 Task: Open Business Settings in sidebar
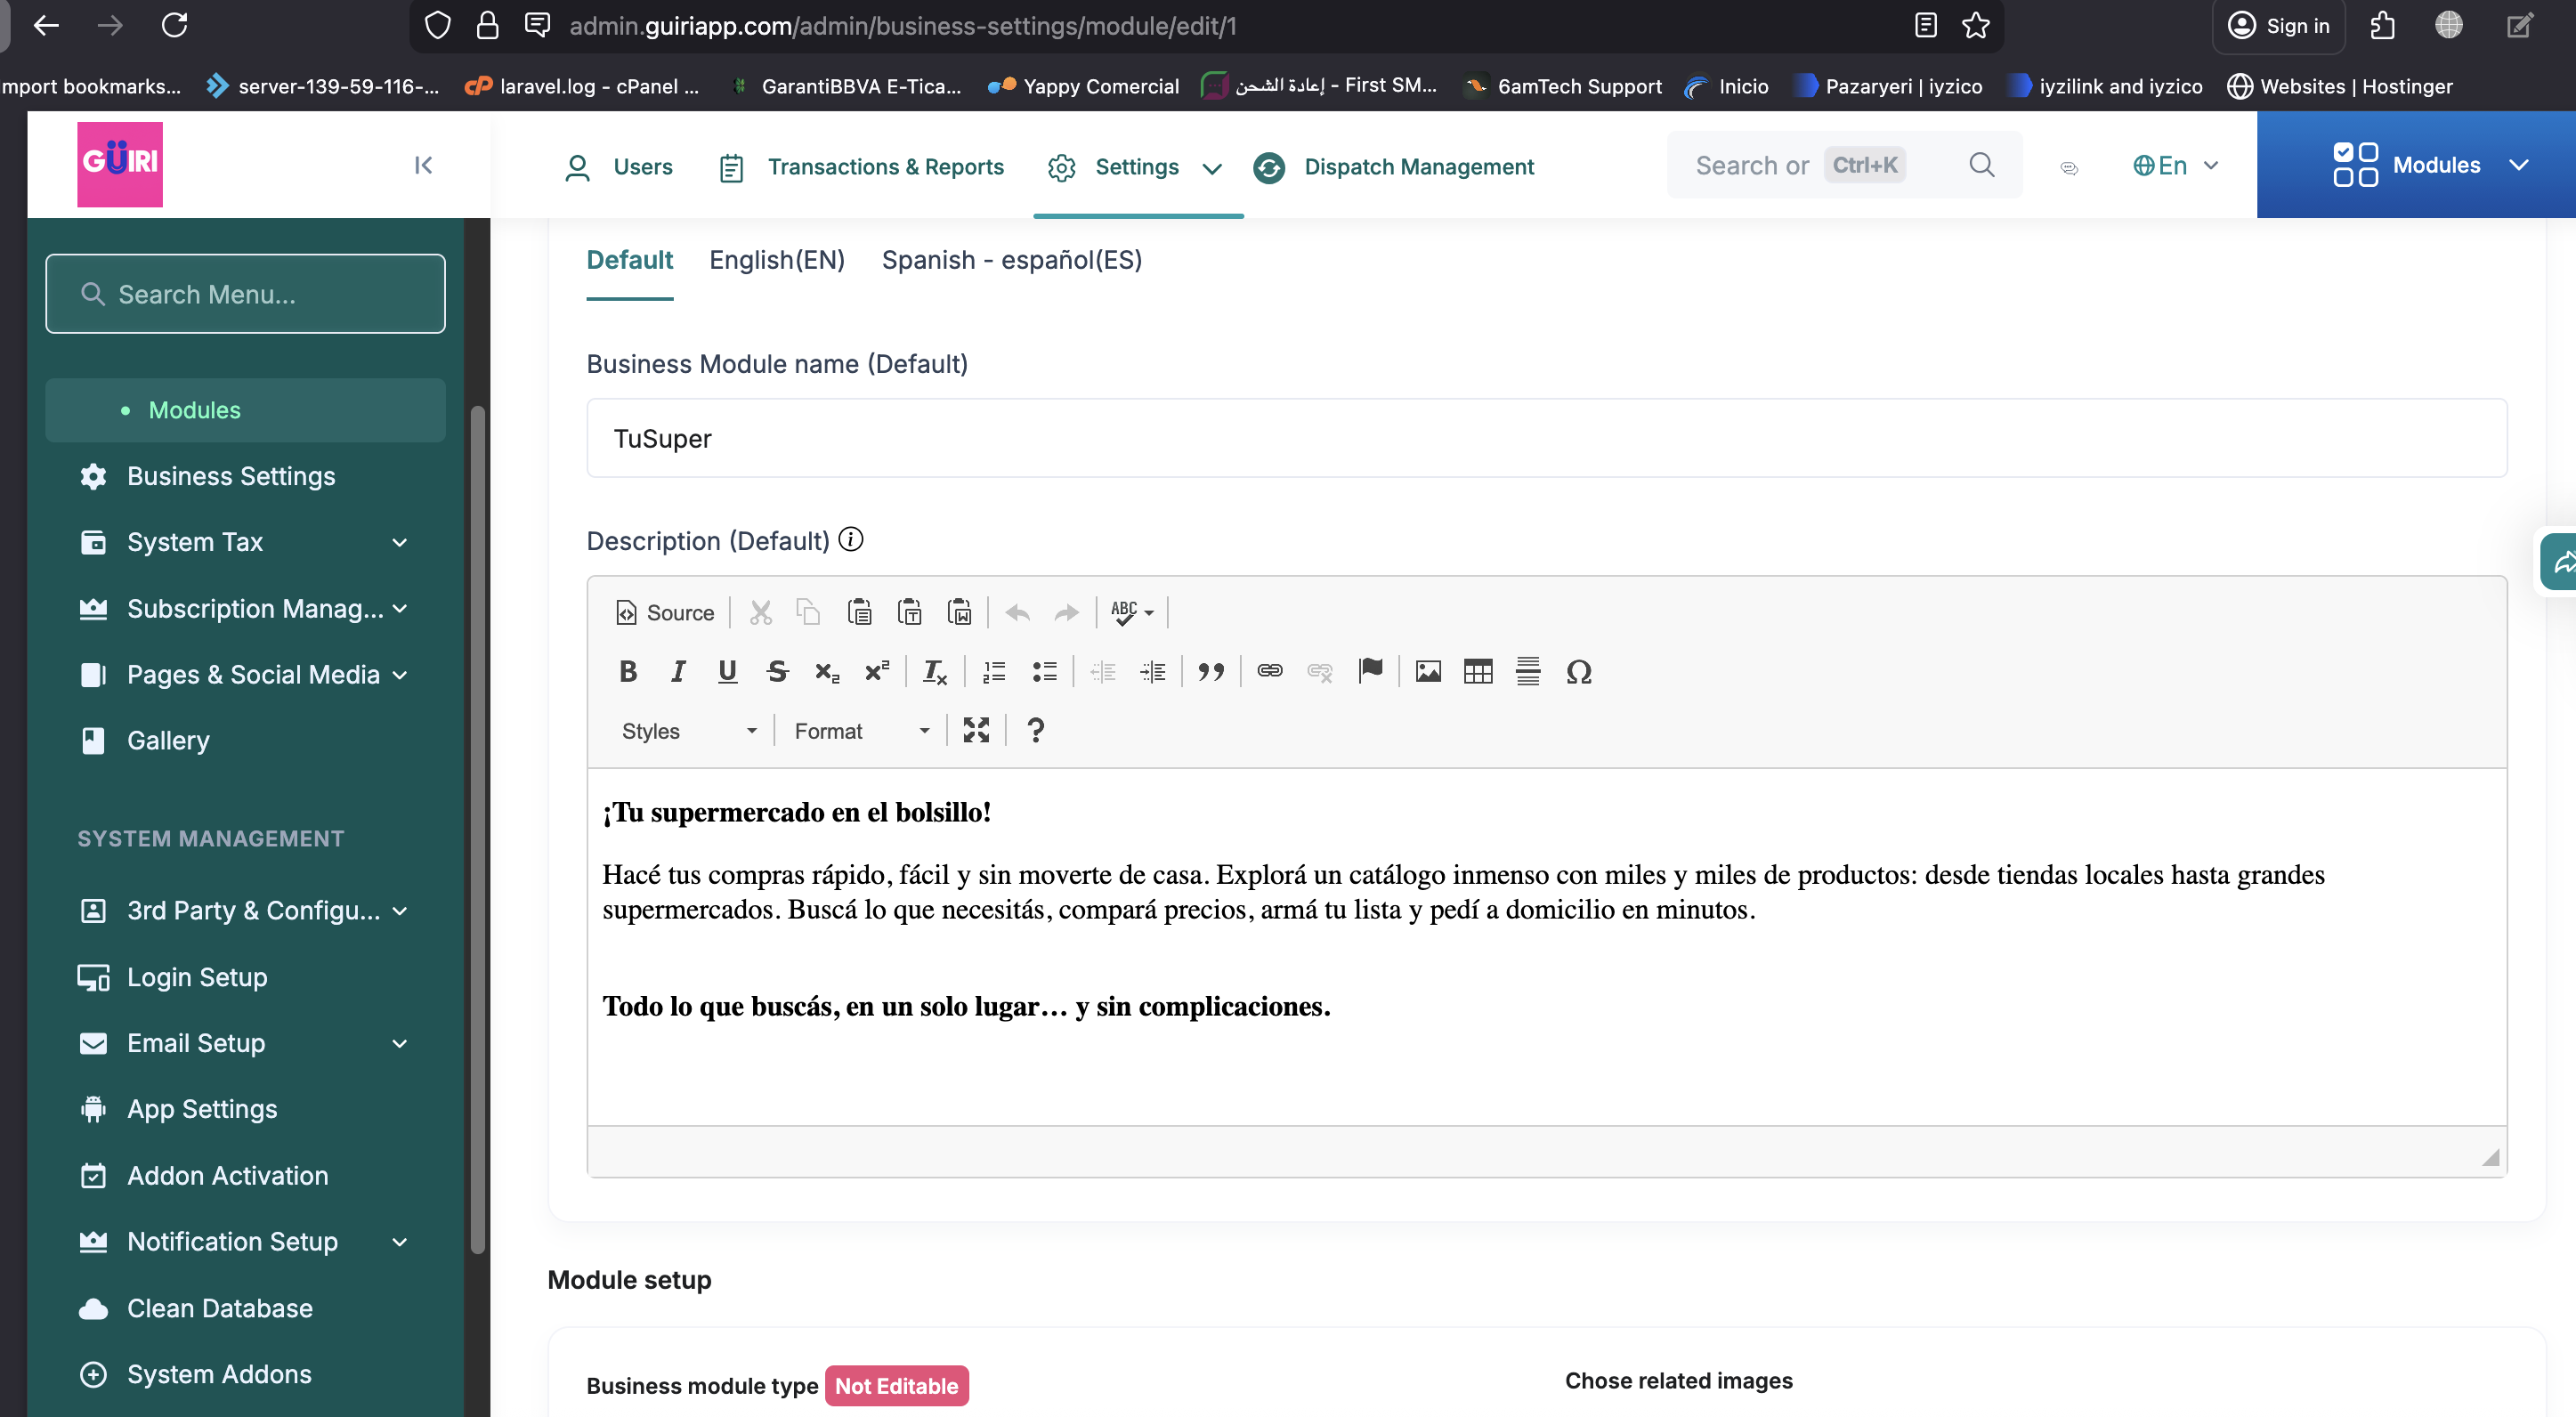point(231,476)
